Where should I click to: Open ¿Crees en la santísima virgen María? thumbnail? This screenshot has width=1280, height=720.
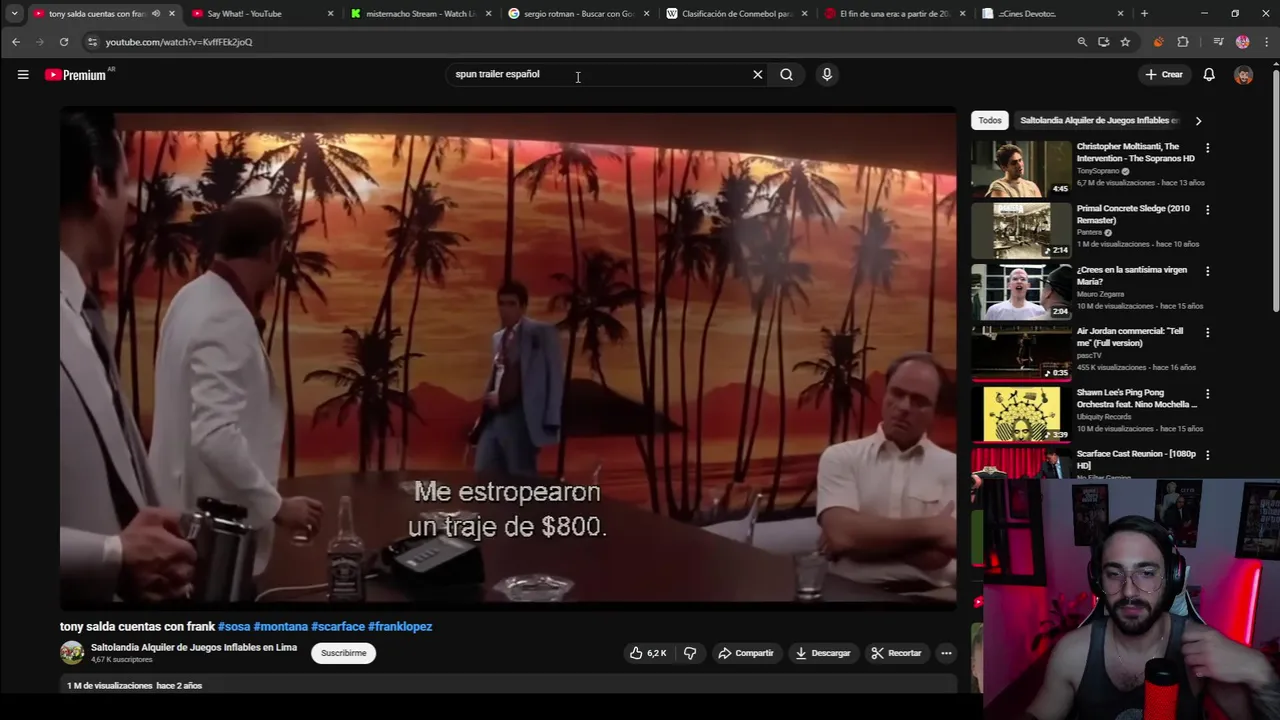(1021, 291)
